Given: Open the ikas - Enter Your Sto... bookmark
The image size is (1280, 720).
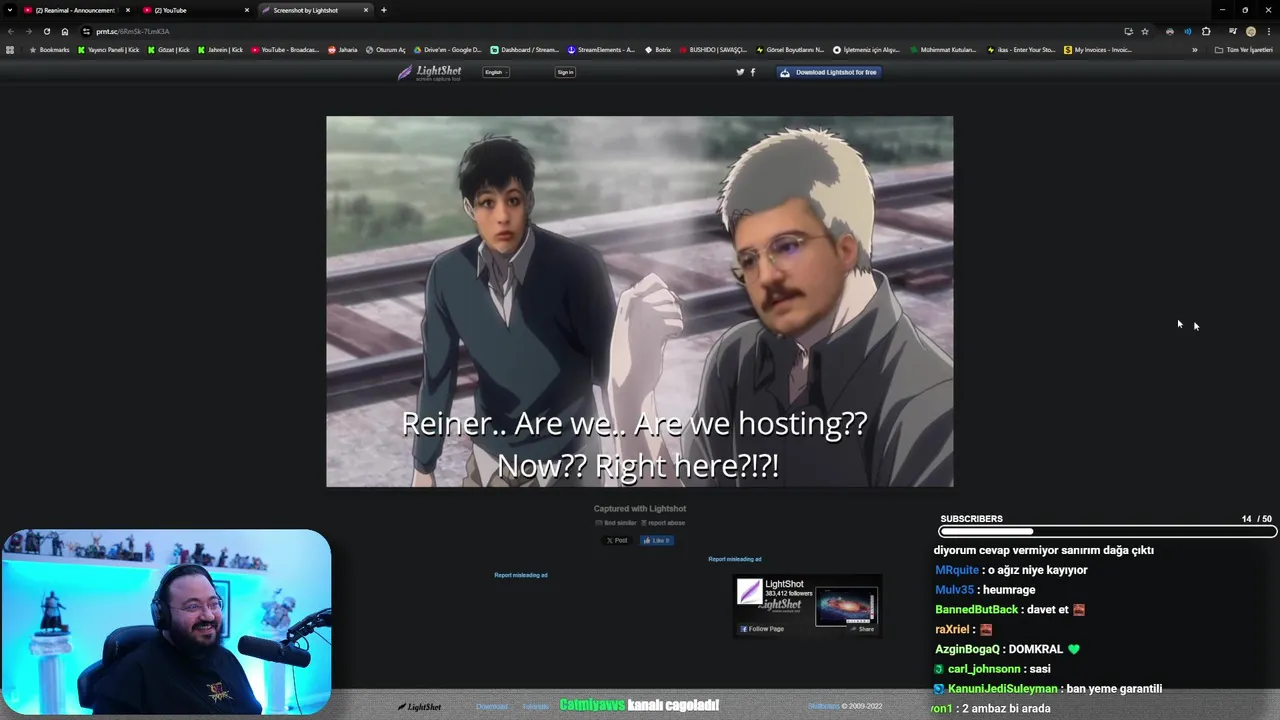Looking at the screenshot, I should (1020, 50).
